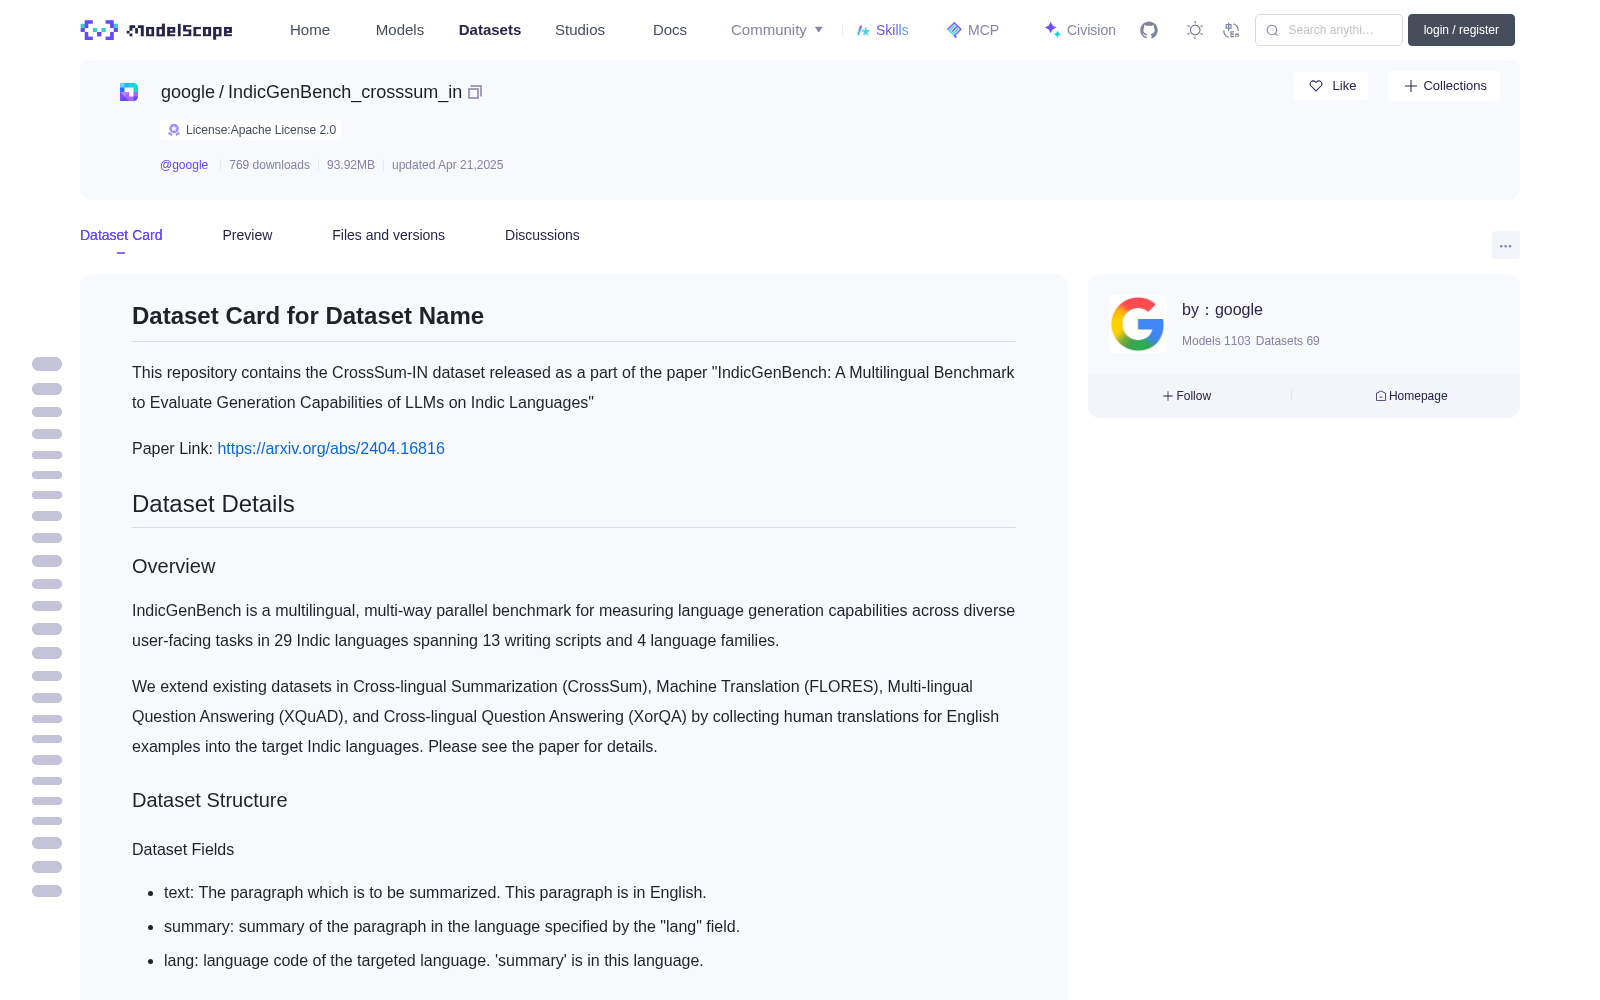1600x1000 pixels.
Task: Open the Preview tab
Action: pos(247,235)
